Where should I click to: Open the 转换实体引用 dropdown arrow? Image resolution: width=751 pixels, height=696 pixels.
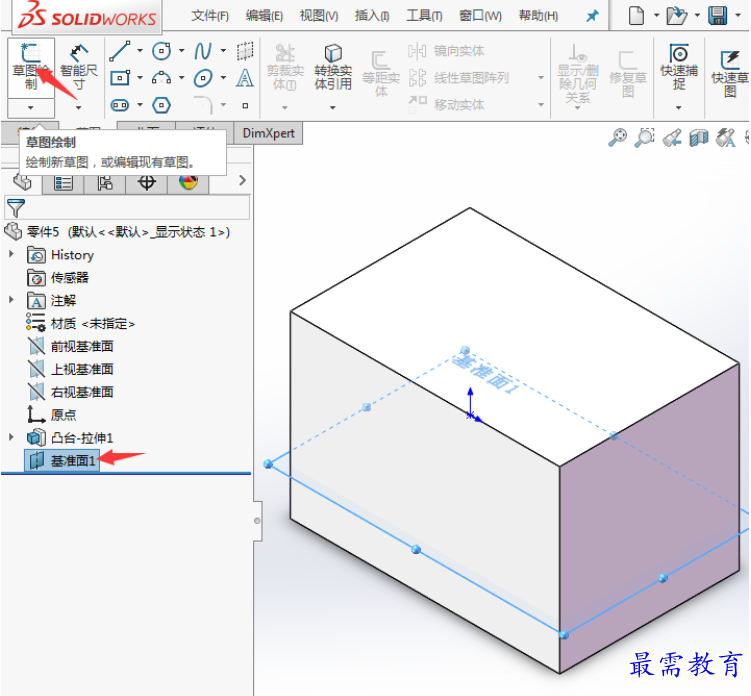(333, 108)
